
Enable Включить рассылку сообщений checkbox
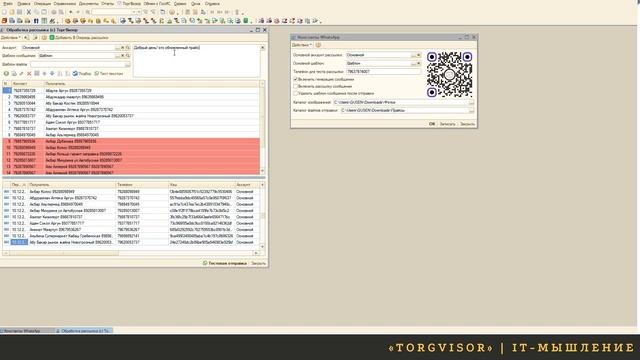(x=296, y=86)
